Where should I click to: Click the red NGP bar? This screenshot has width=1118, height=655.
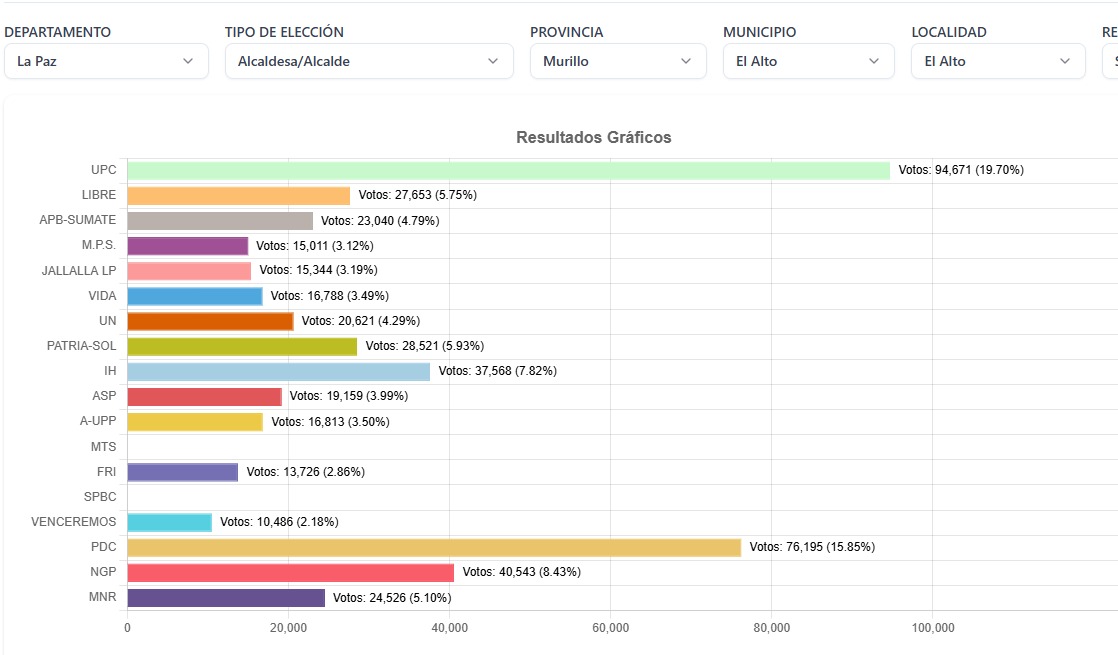(x=290, y=572)
